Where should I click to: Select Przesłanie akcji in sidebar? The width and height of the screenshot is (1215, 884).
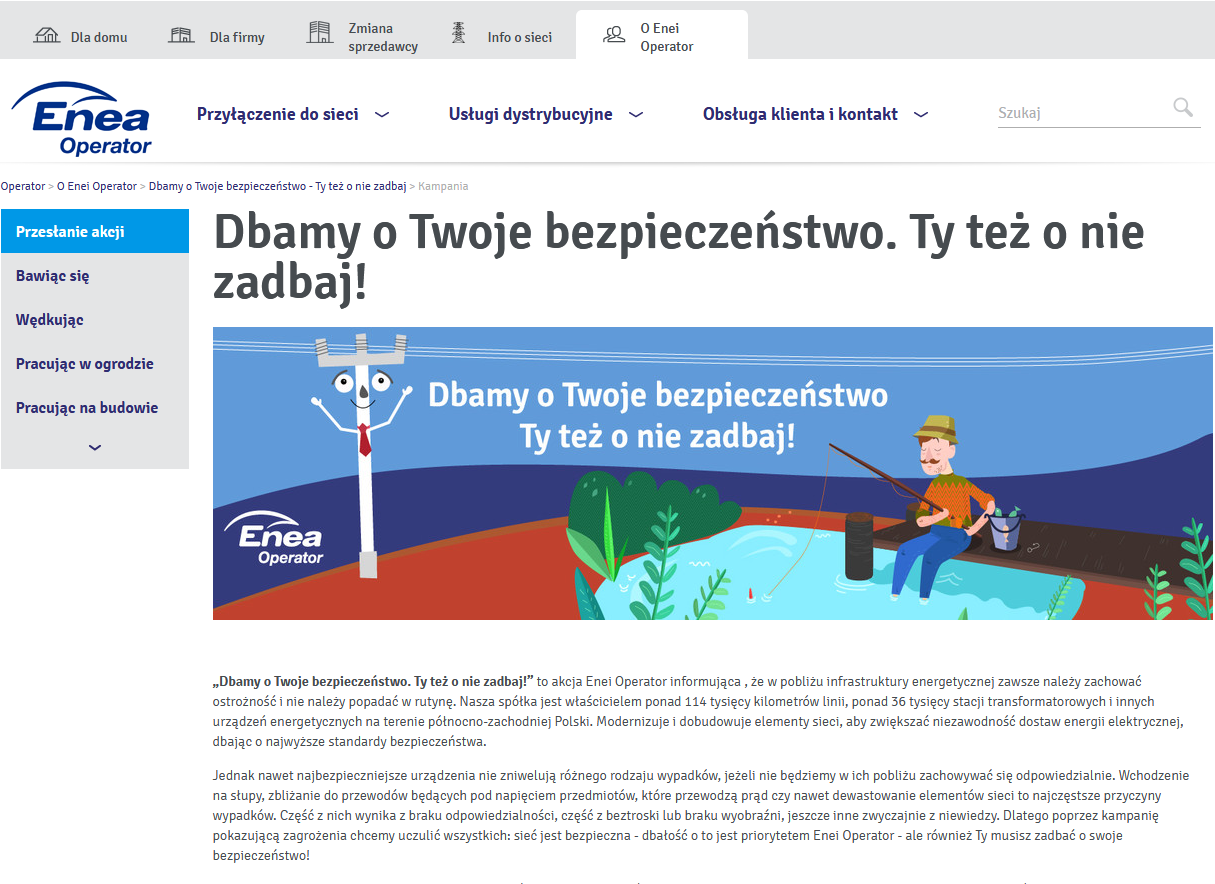click(95, 231)
